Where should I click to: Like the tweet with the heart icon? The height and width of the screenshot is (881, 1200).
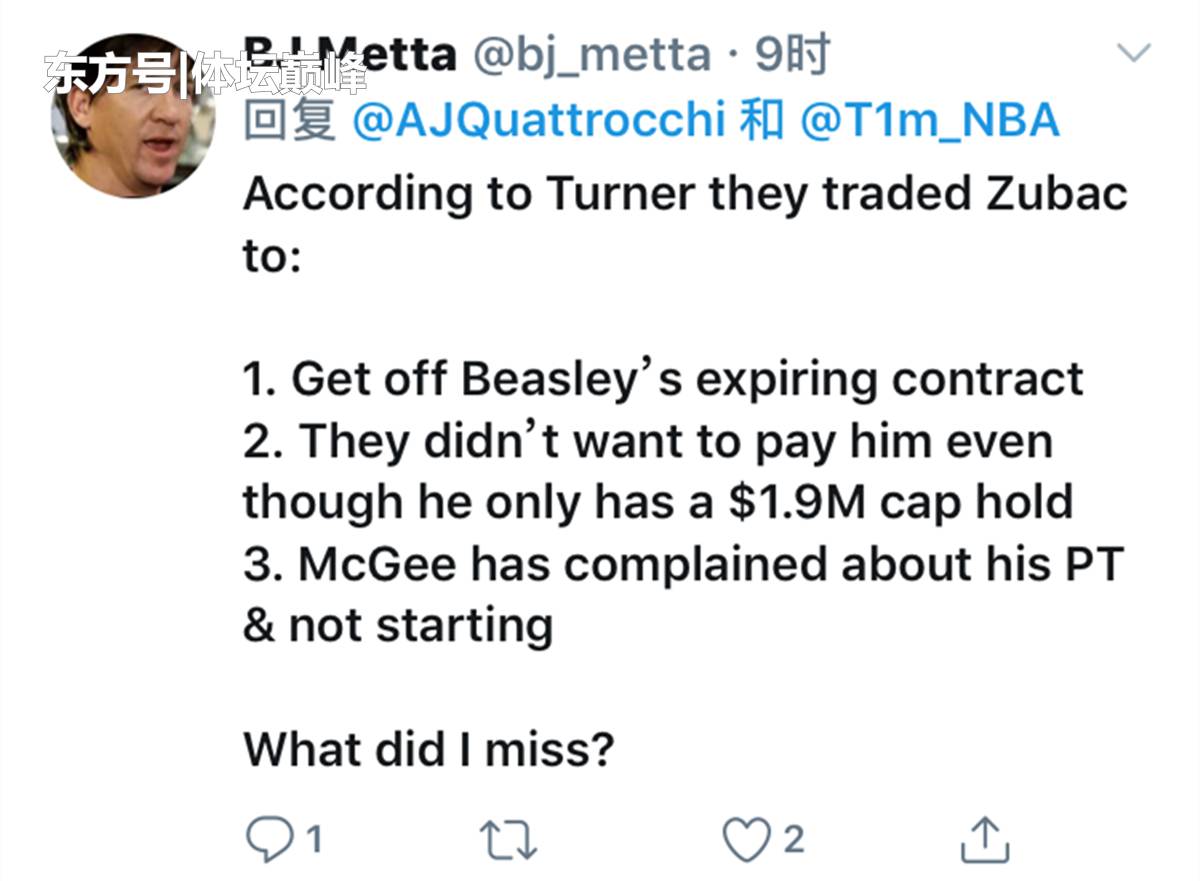(743, 838)
